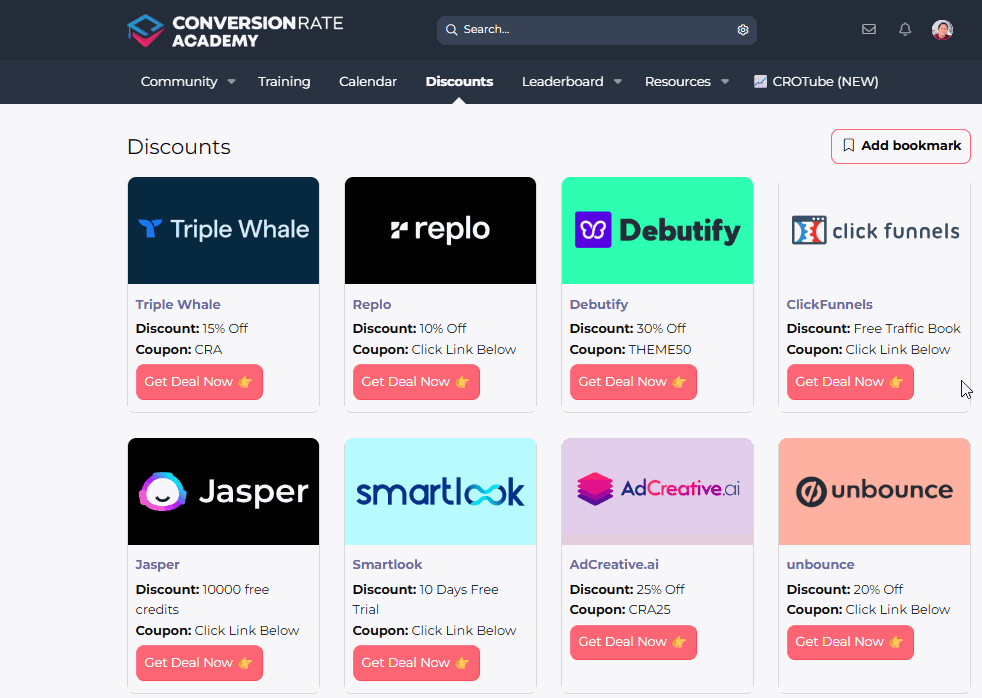The image size is (982, 698).
Task: Expand the Leaderboard dropdown arrow
Action: [618, 81]
